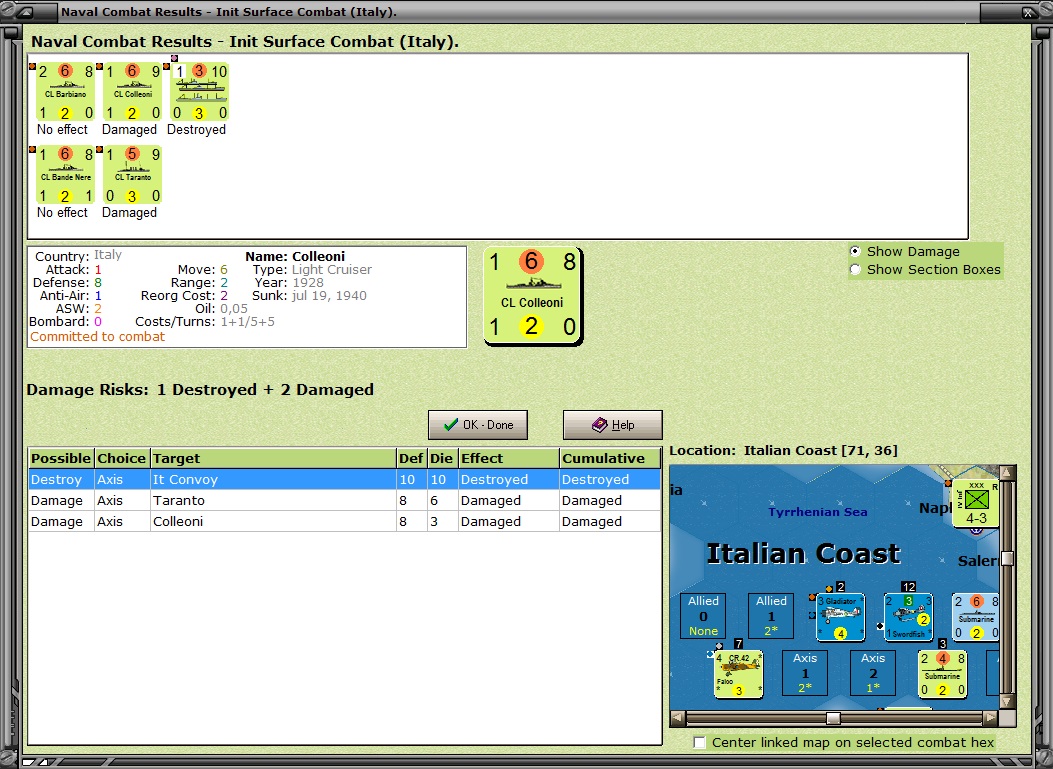Click the Def column header
Image resolution: width=1053 pixels, height=769 pixels.
pos(411,458)
